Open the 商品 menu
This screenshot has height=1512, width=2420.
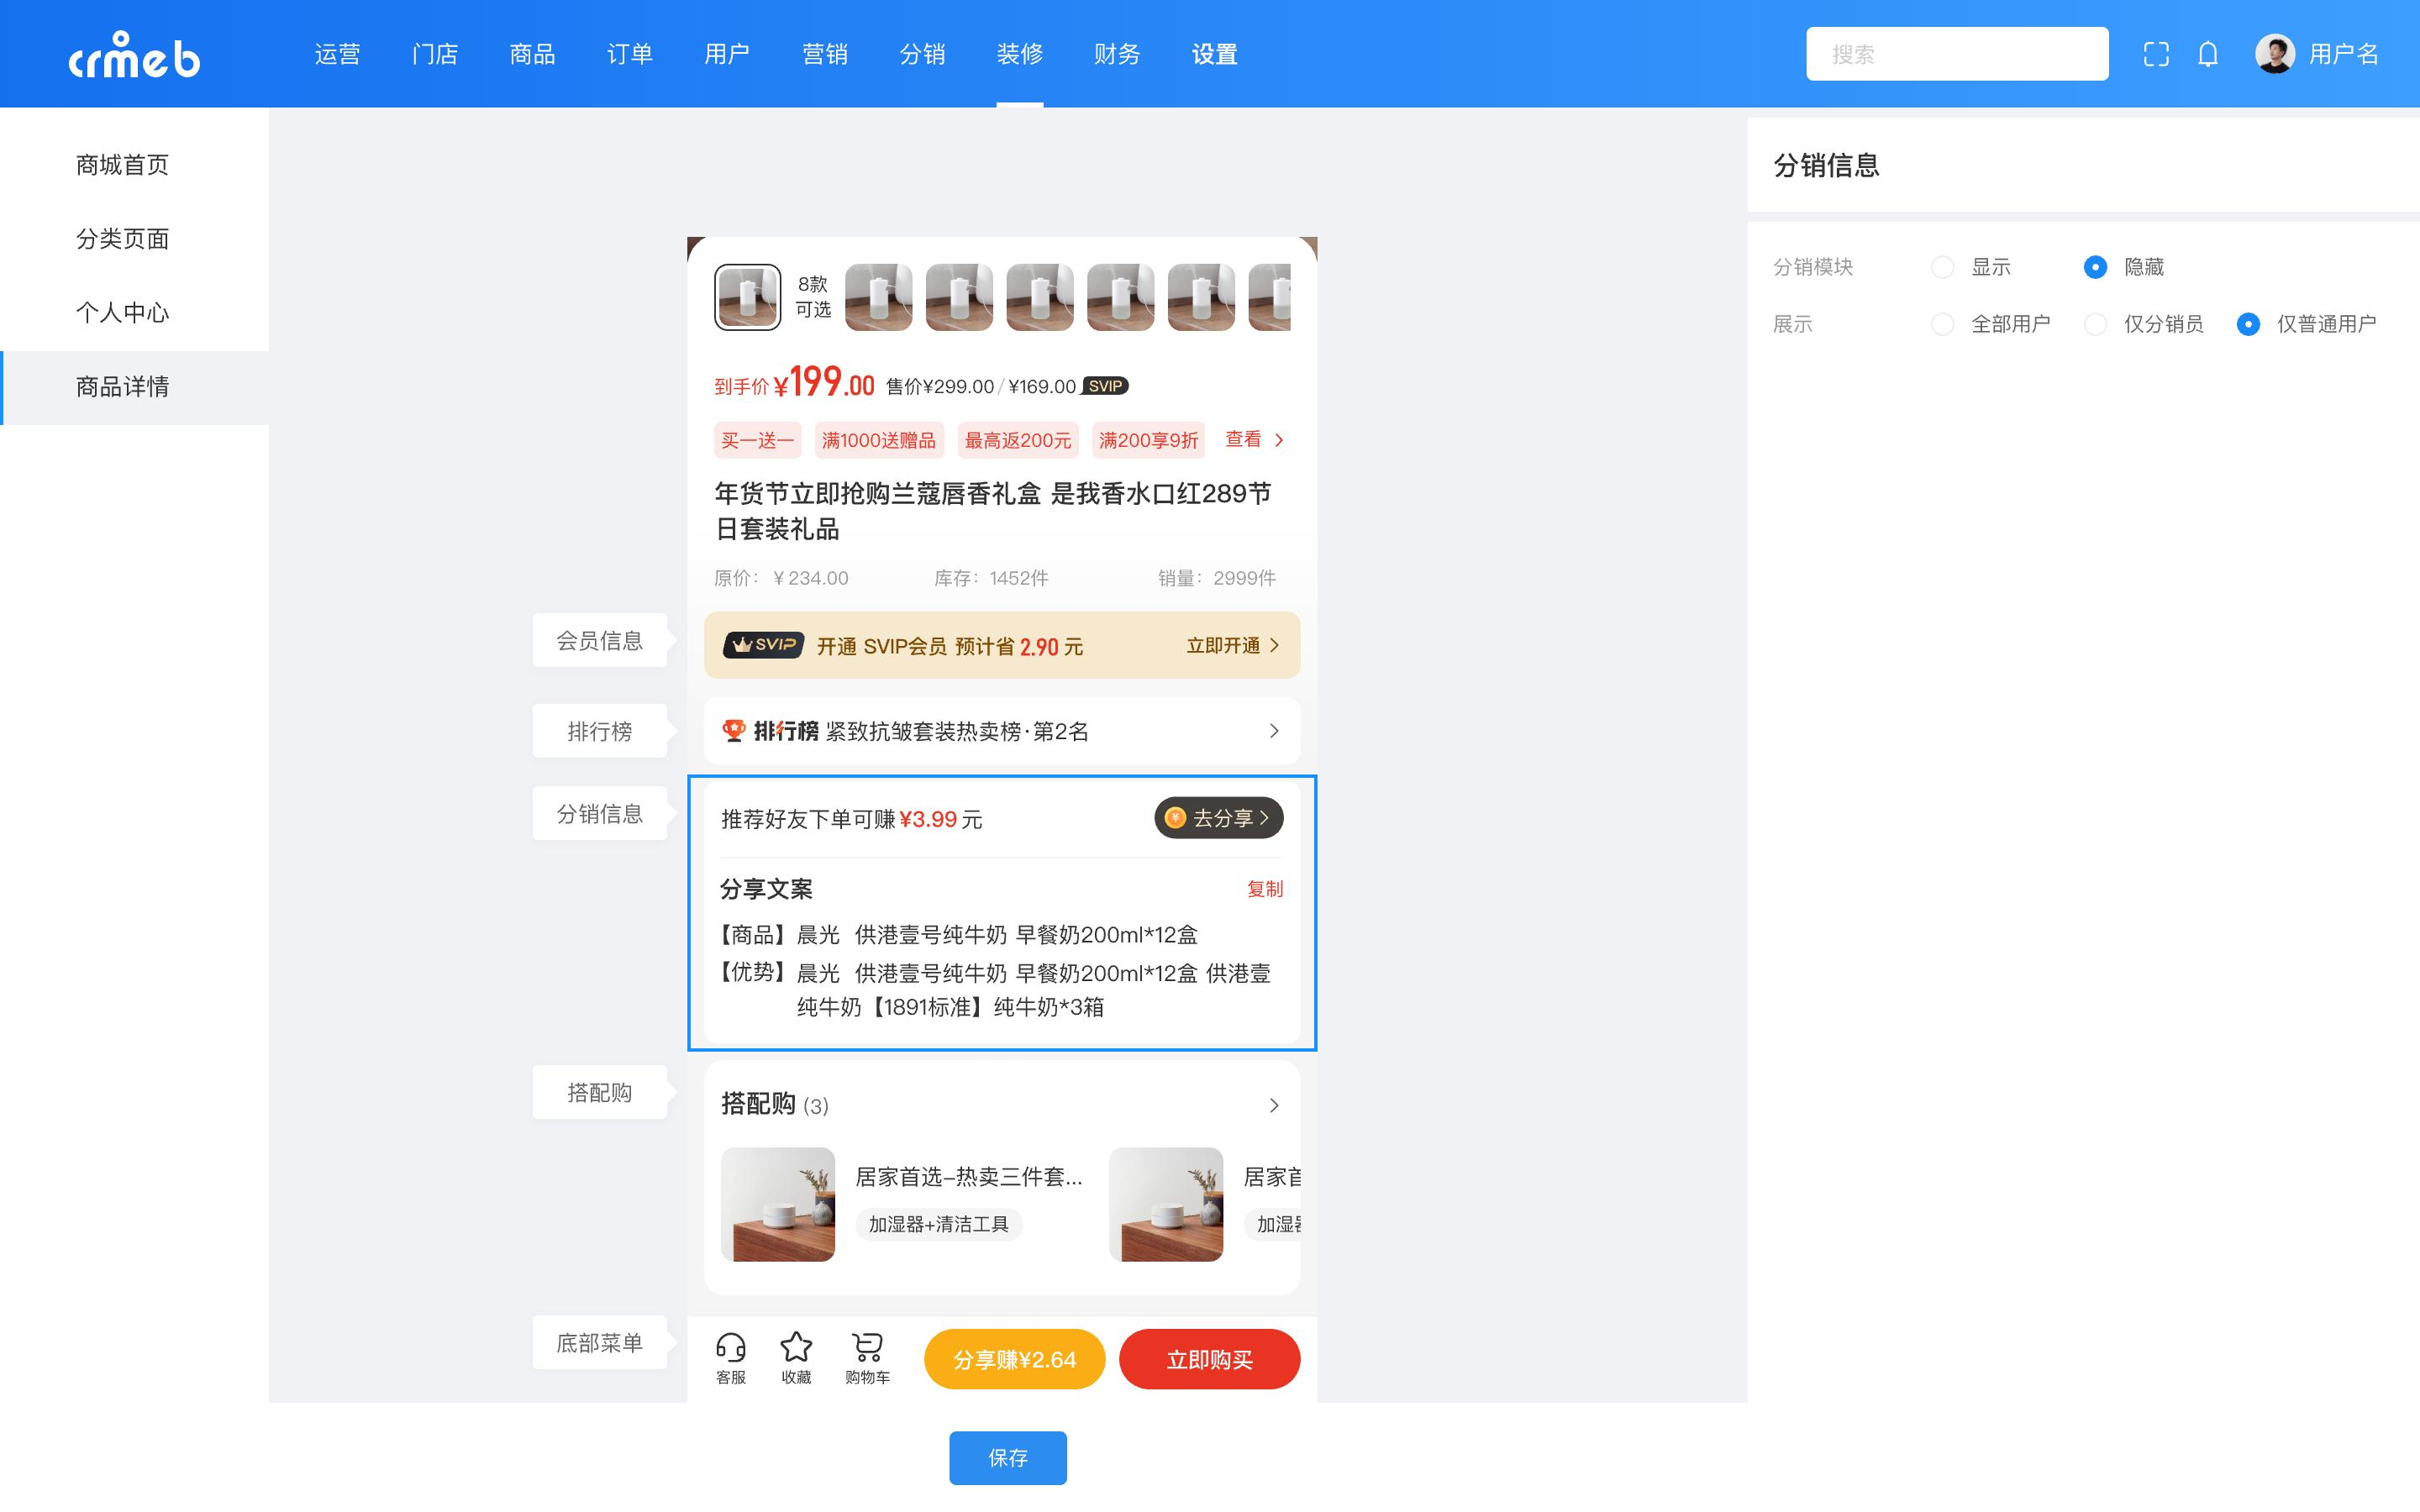[532, 54]
